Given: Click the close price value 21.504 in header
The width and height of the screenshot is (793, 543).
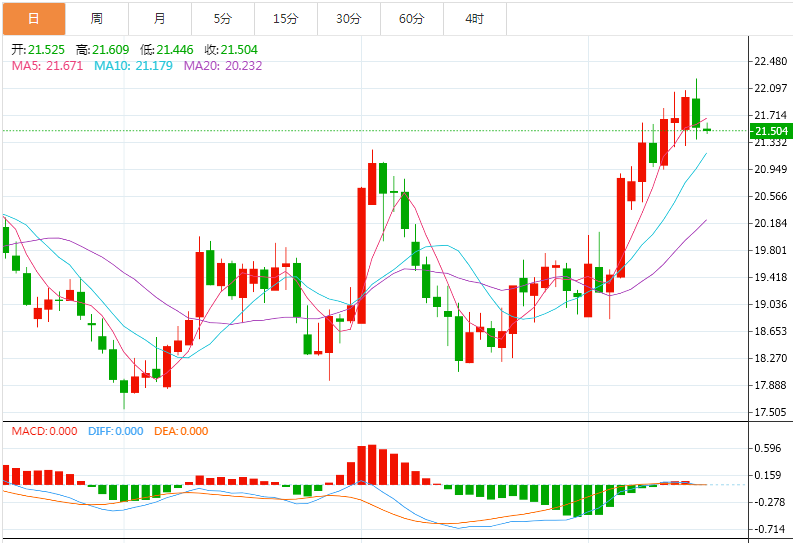Looking at the screenshot, I should coord(239,50).
